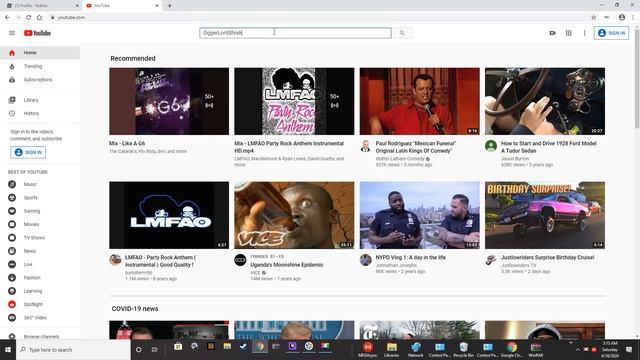Viewport: 640px width, 360px height.
Task: Open the Mix - Like A G6 thumbnail
Action: click(169, 101)
